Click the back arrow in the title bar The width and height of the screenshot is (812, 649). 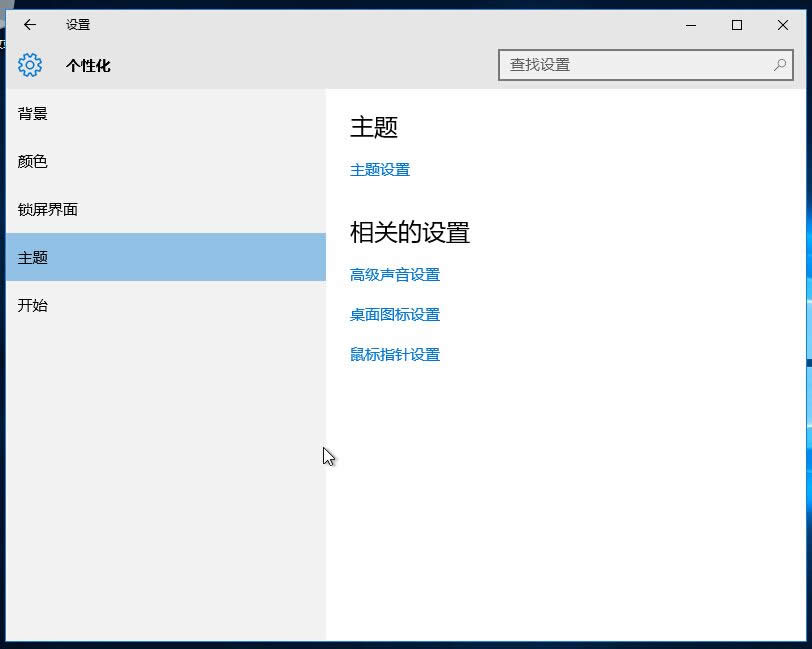29,25
